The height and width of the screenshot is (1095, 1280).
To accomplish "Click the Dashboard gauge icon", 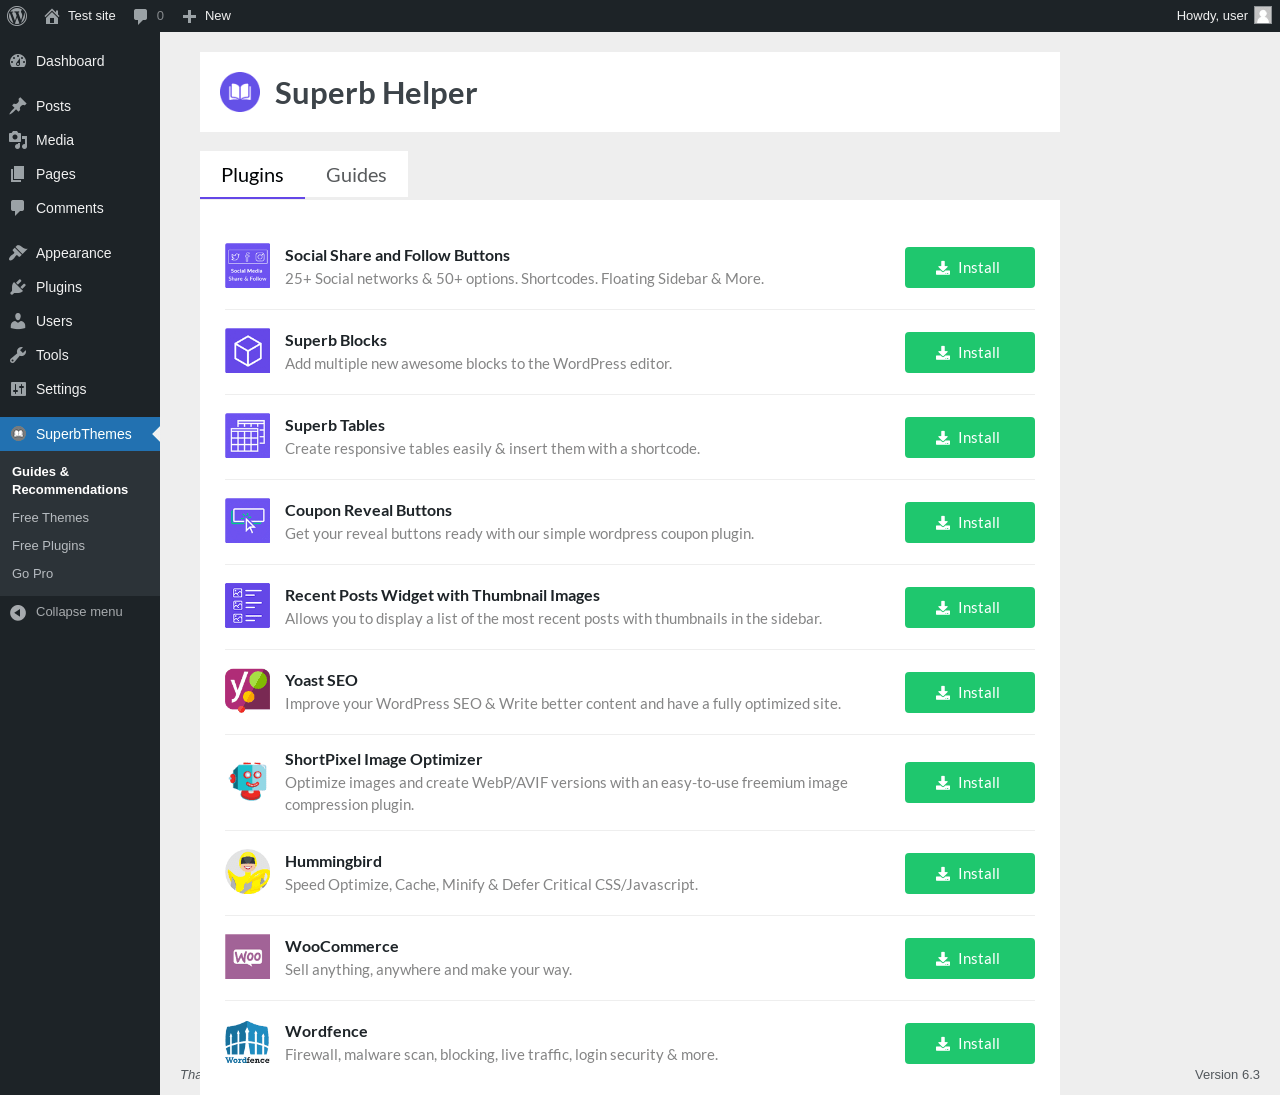I will (18, 61).
